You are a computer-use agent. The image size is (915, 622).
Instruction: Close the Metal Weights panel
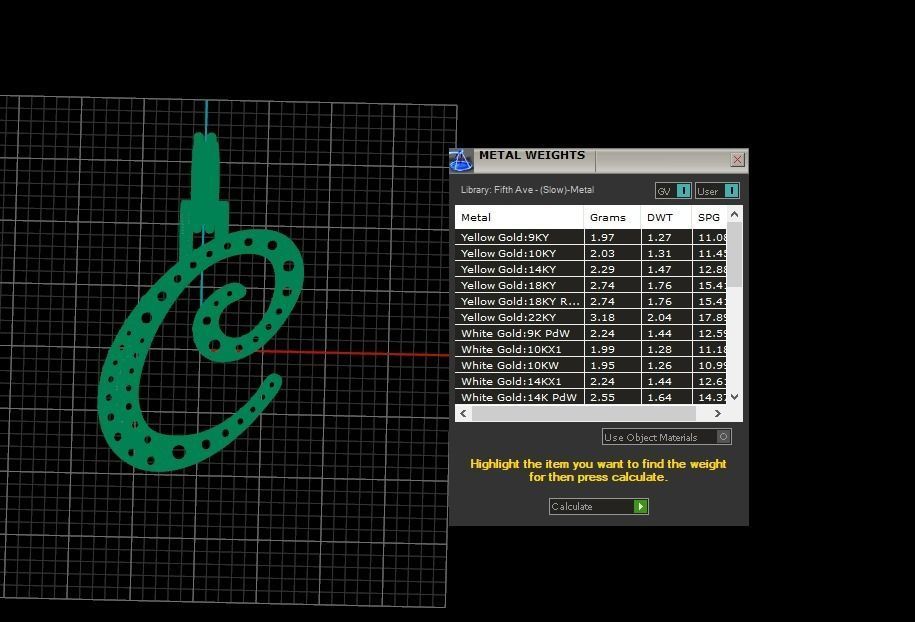point(737,159)
